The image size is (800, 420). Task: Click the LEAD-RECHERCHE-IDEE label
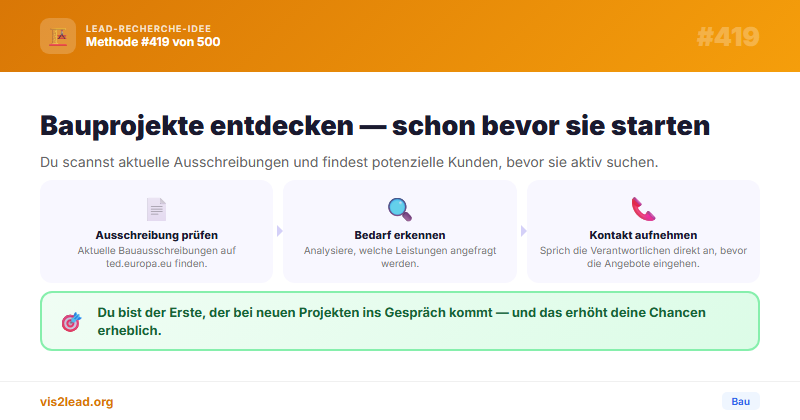[x=148, y=29]
